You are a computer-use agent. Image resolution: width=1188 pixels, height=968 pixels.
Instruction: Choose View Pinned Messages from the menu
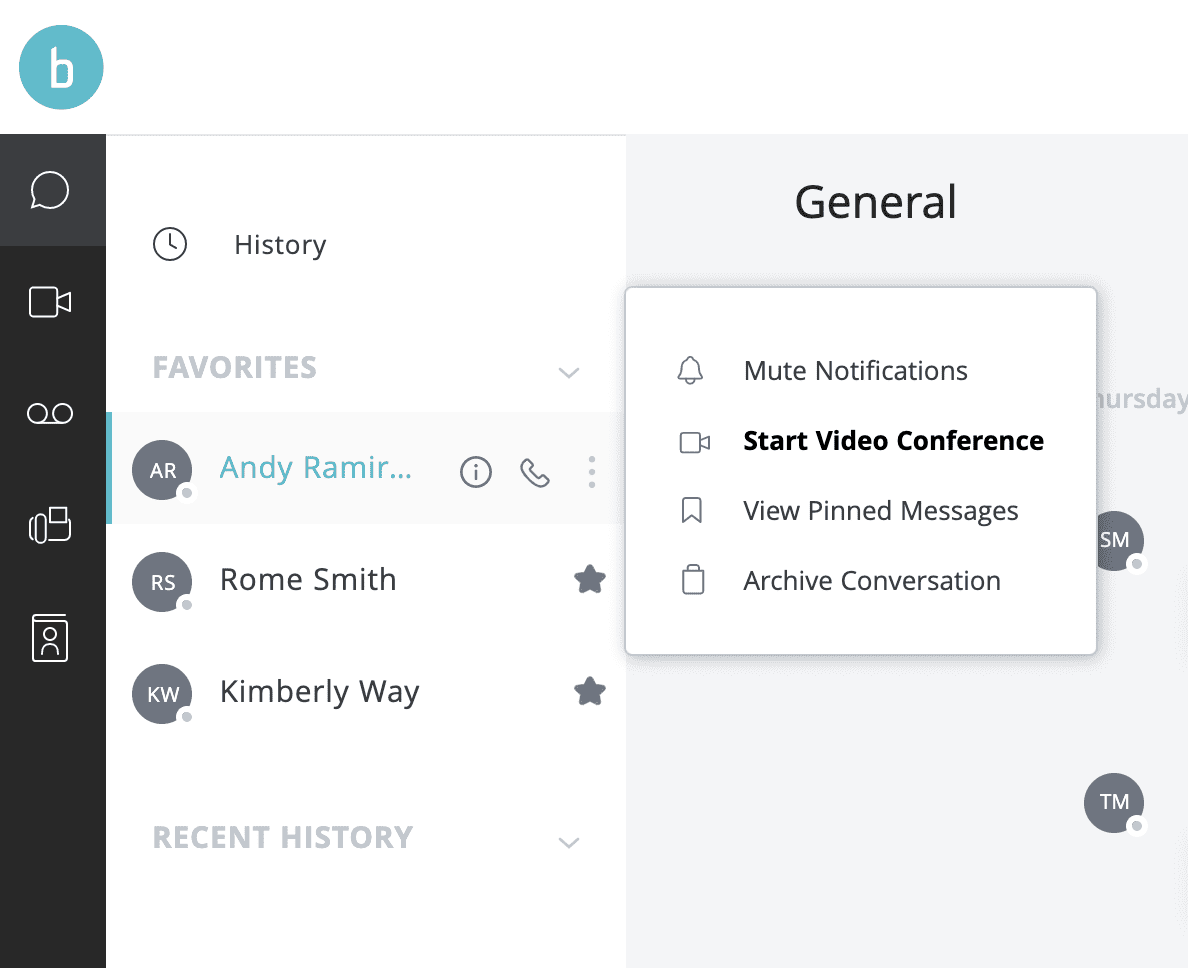coord(880,511)
